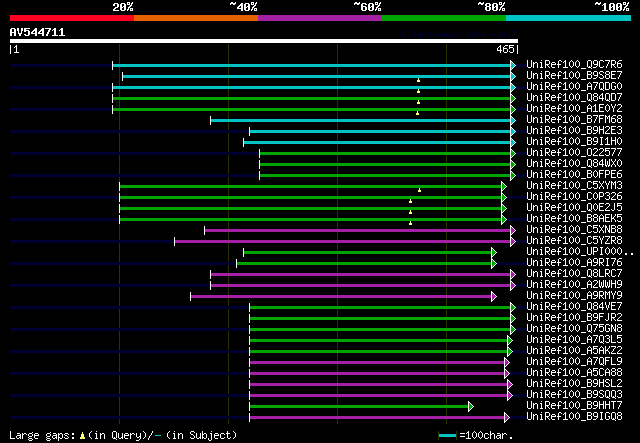This screenshot has height=443, width=640.
Task: Click the green arrowhead of the UniRef100_O22577 hit
Action: [x=513, y=154]
